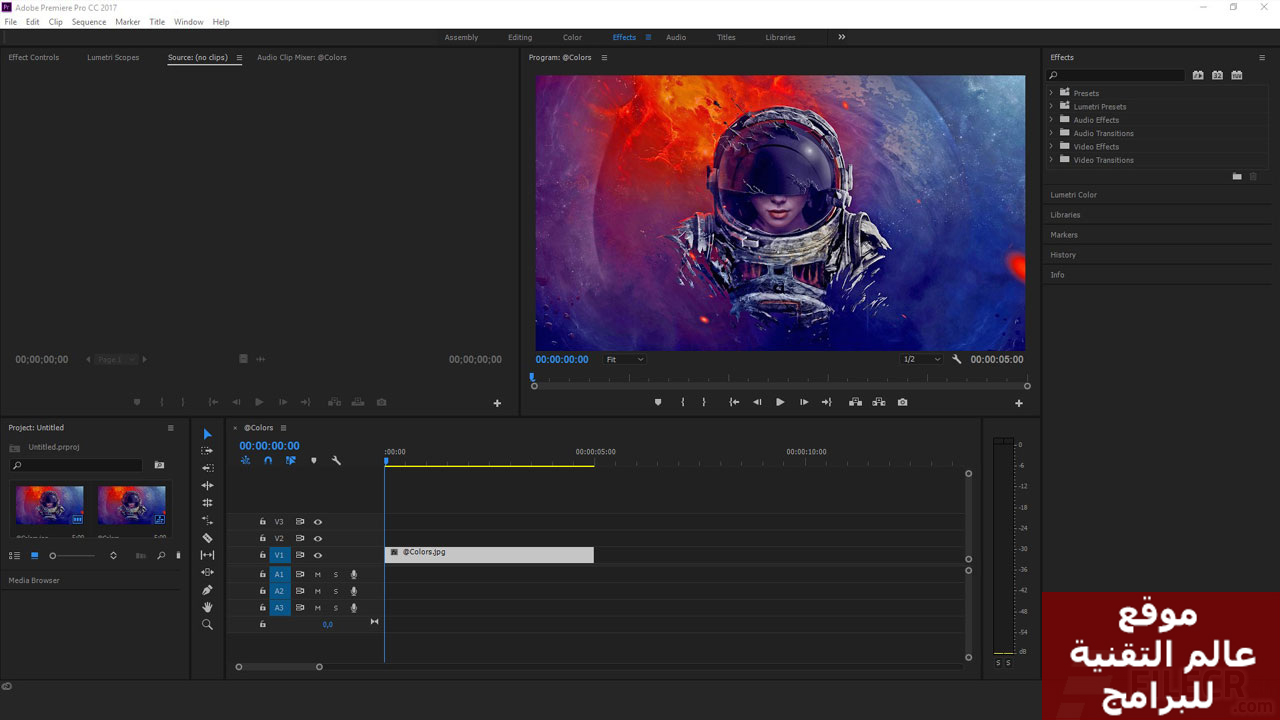Expand the Audio Transitions folder

pos(1051,133)
